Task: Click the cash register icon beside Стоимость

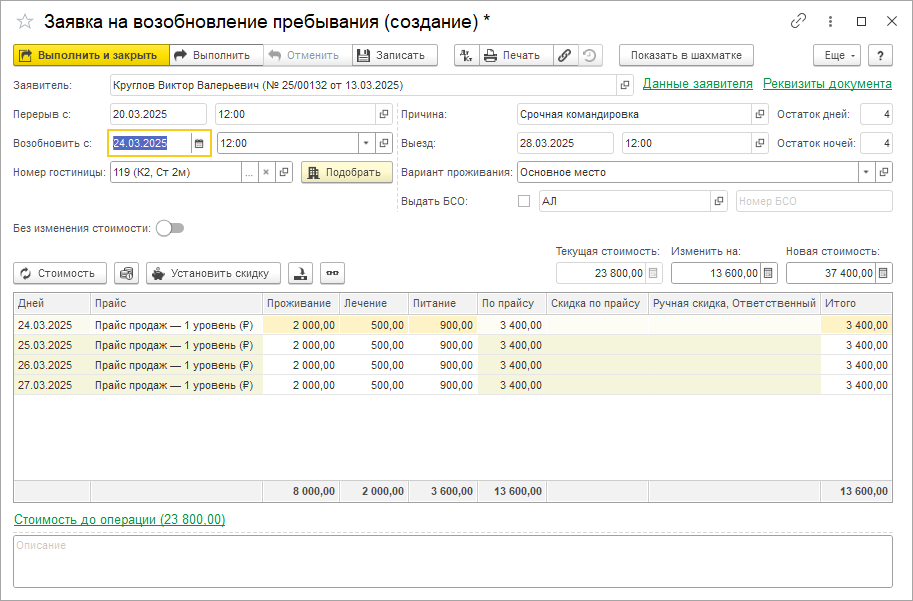Action: coord(126,273)
